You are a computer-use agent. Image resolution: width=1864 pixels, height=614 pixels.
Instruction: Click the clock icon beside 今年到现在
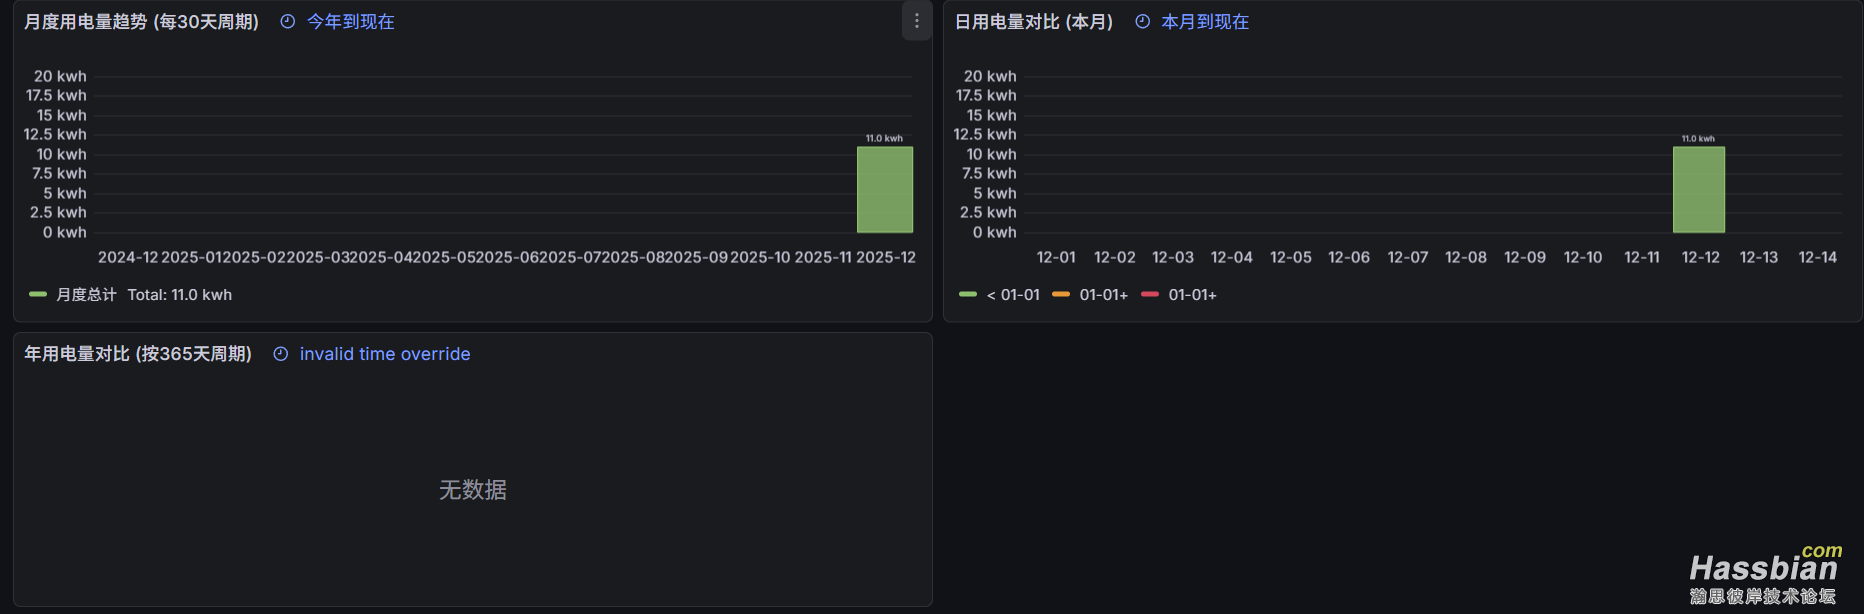(288, 22)
